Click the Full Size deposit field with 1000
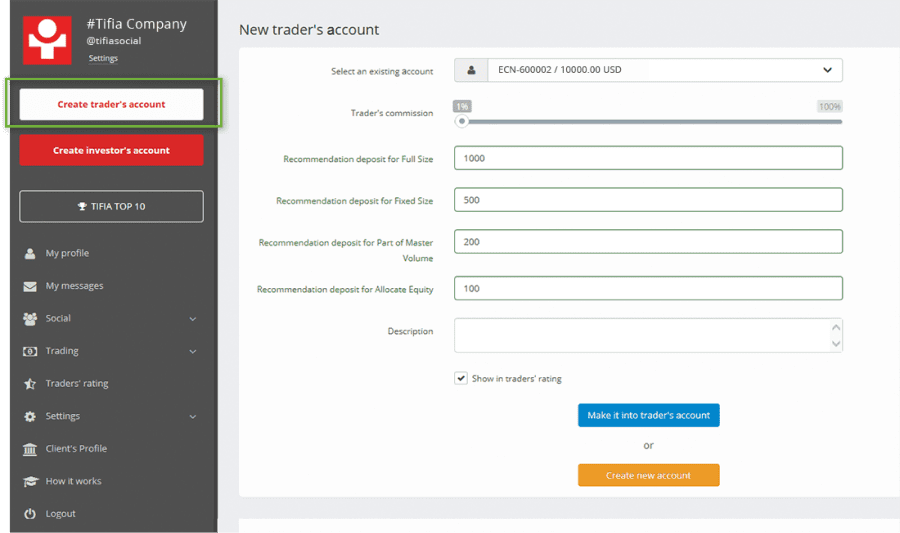900x533 pixels. (649, 158)
